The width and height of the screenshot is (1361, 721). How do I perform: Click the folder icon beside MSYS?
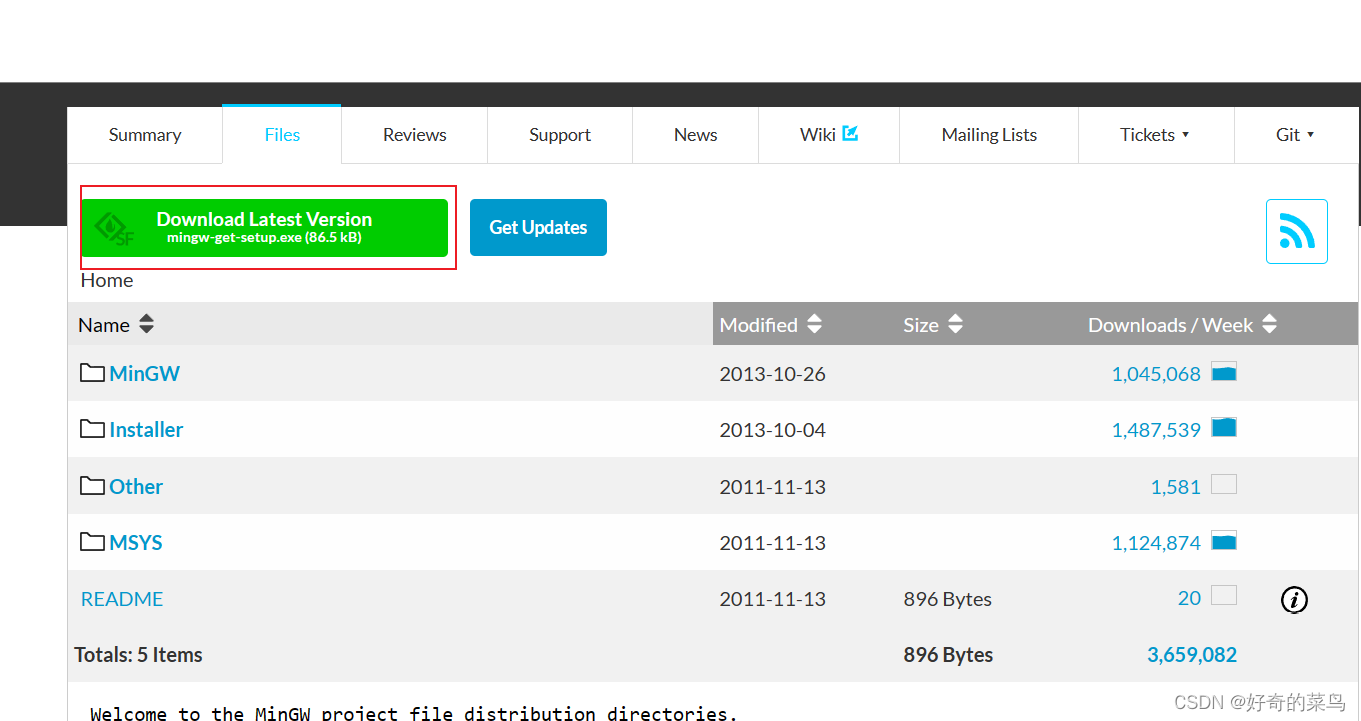91,541
